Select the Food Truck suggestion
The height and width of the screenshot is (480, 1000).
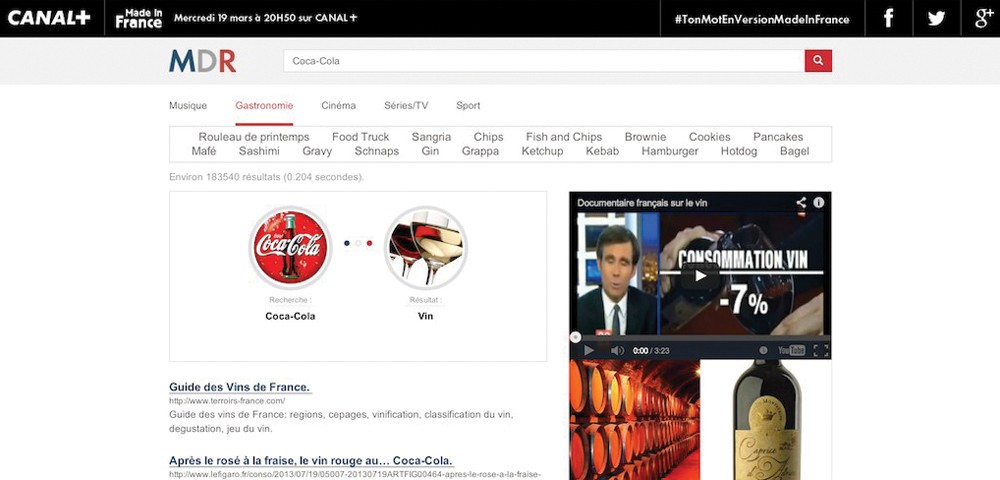(x=360, y=137)
